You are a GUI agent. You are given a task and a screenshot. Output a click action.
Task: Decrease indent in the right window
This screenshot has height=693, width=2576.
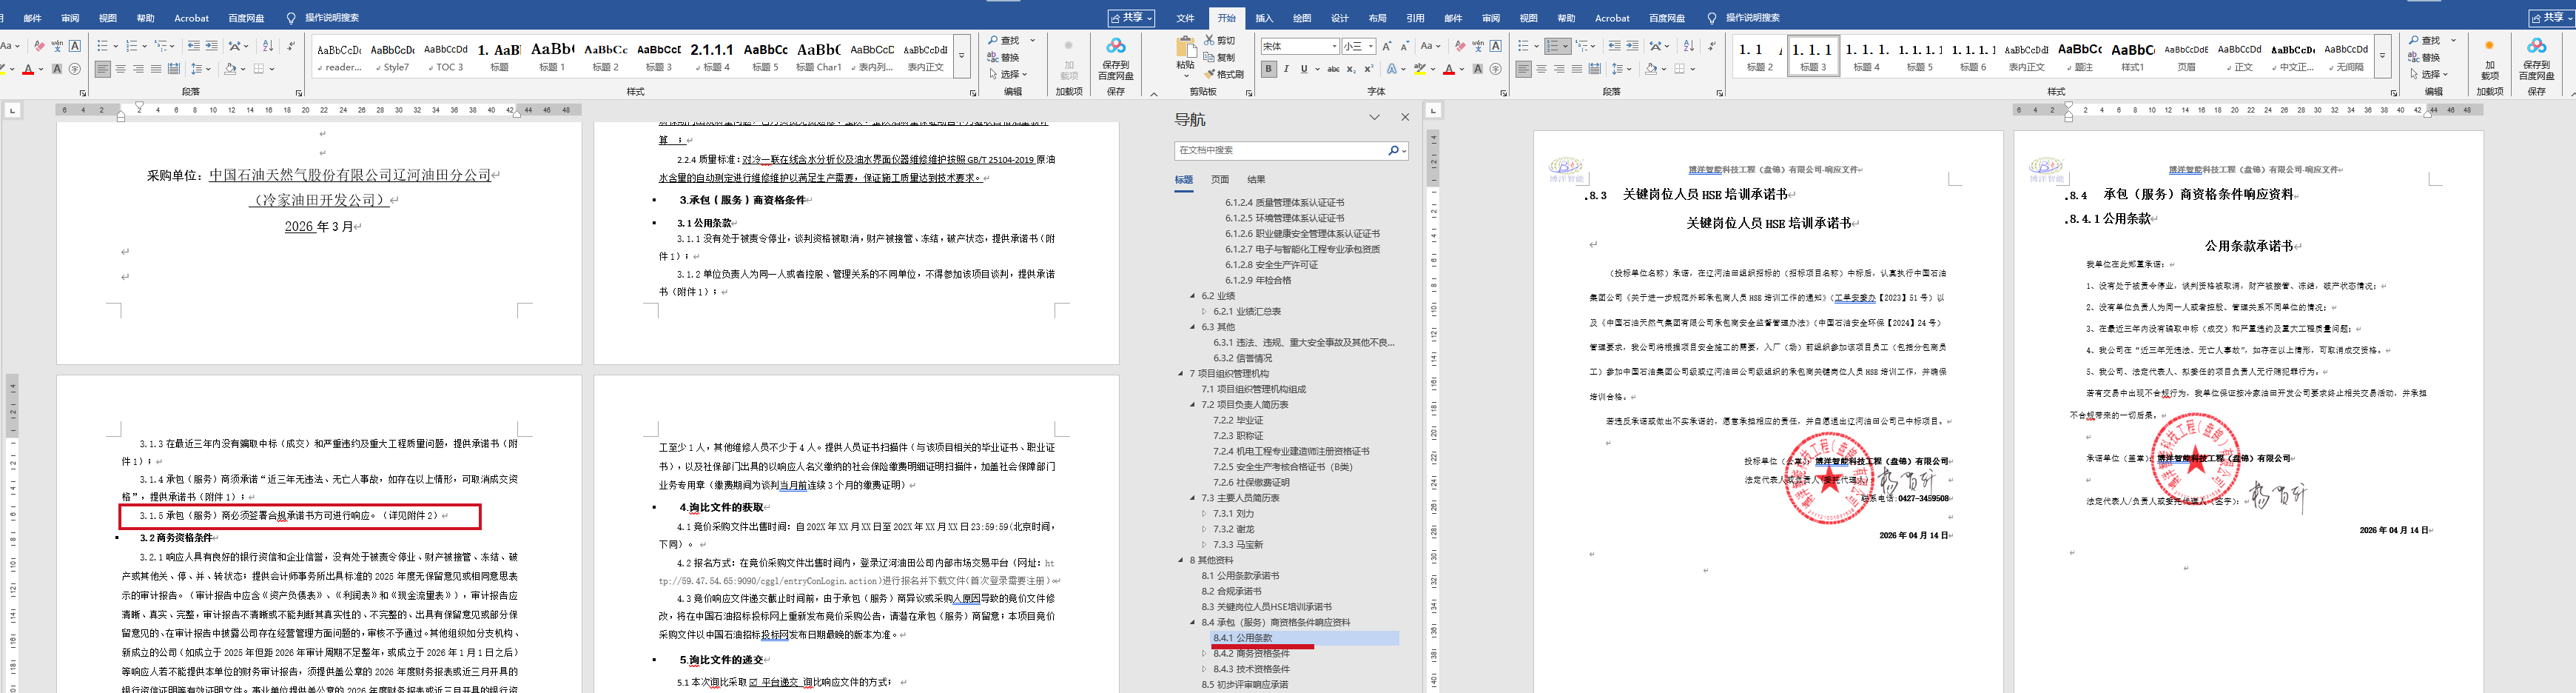[1614, 46]
